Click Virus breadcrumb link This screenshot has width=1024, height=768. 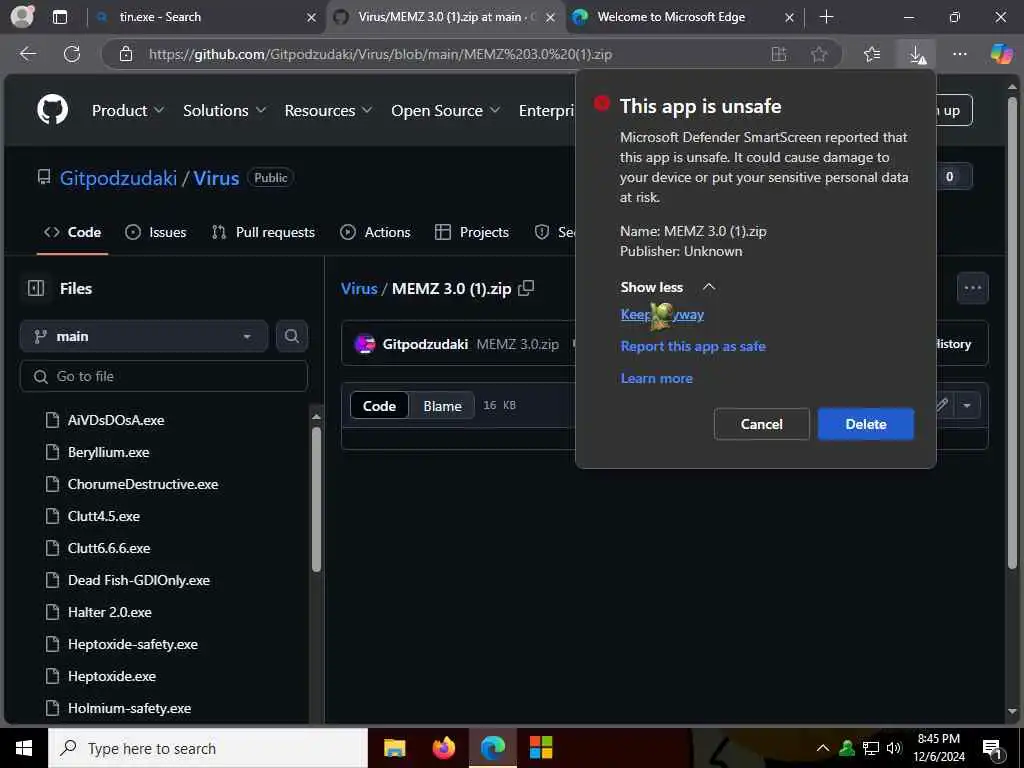tap(359, 288)
